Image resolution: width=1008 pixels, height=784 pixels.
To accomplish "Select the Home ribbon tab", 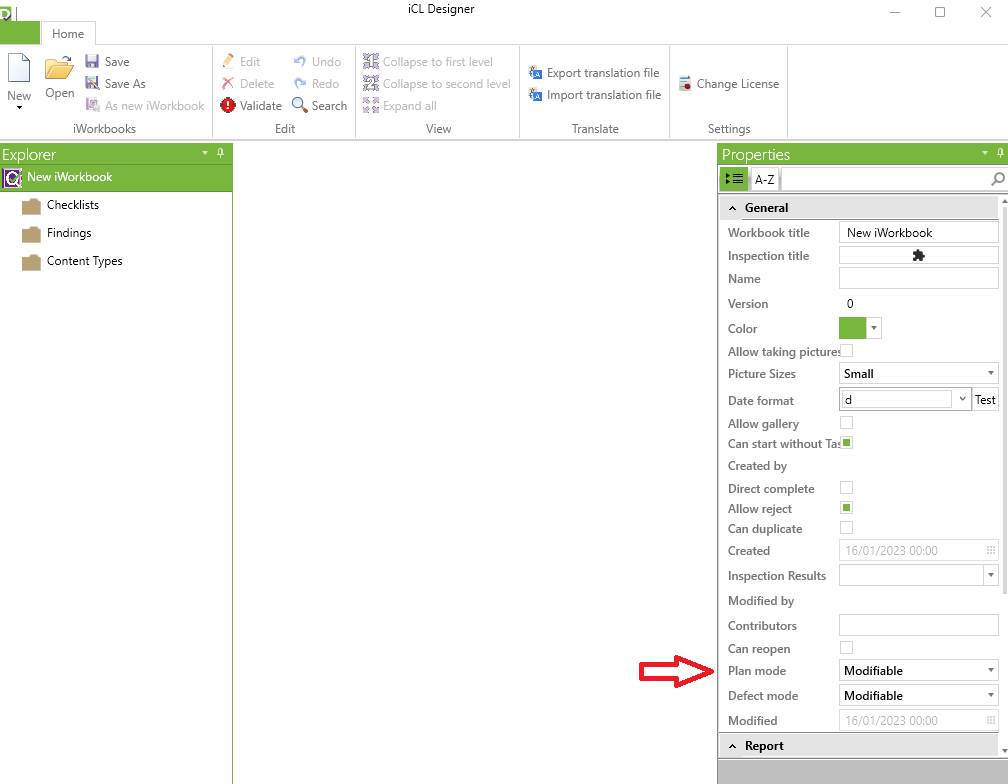I will [68, 34].
